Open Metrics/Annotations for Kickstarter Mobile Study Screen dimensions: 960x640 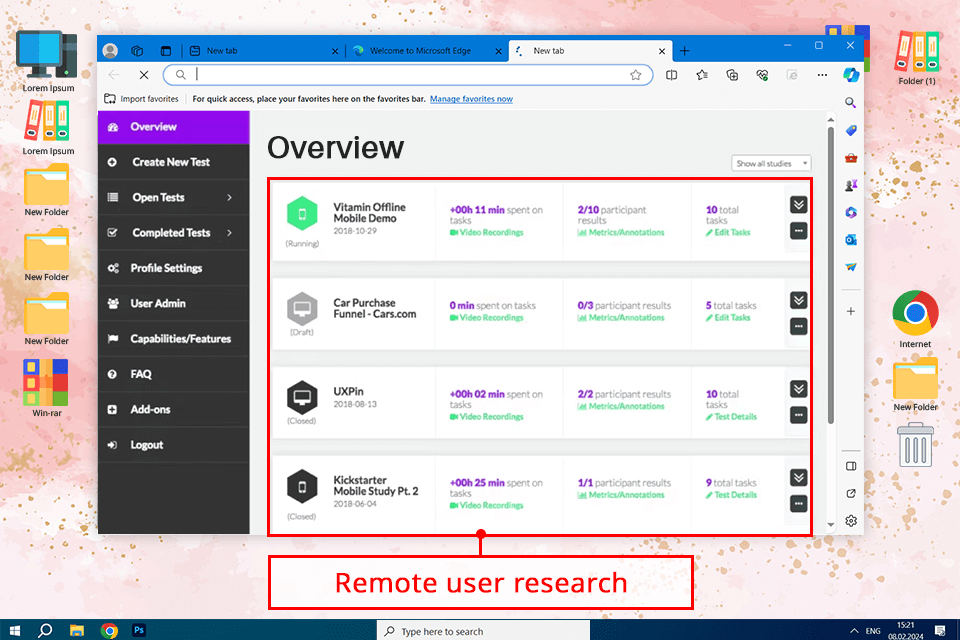tap(621, 495)
